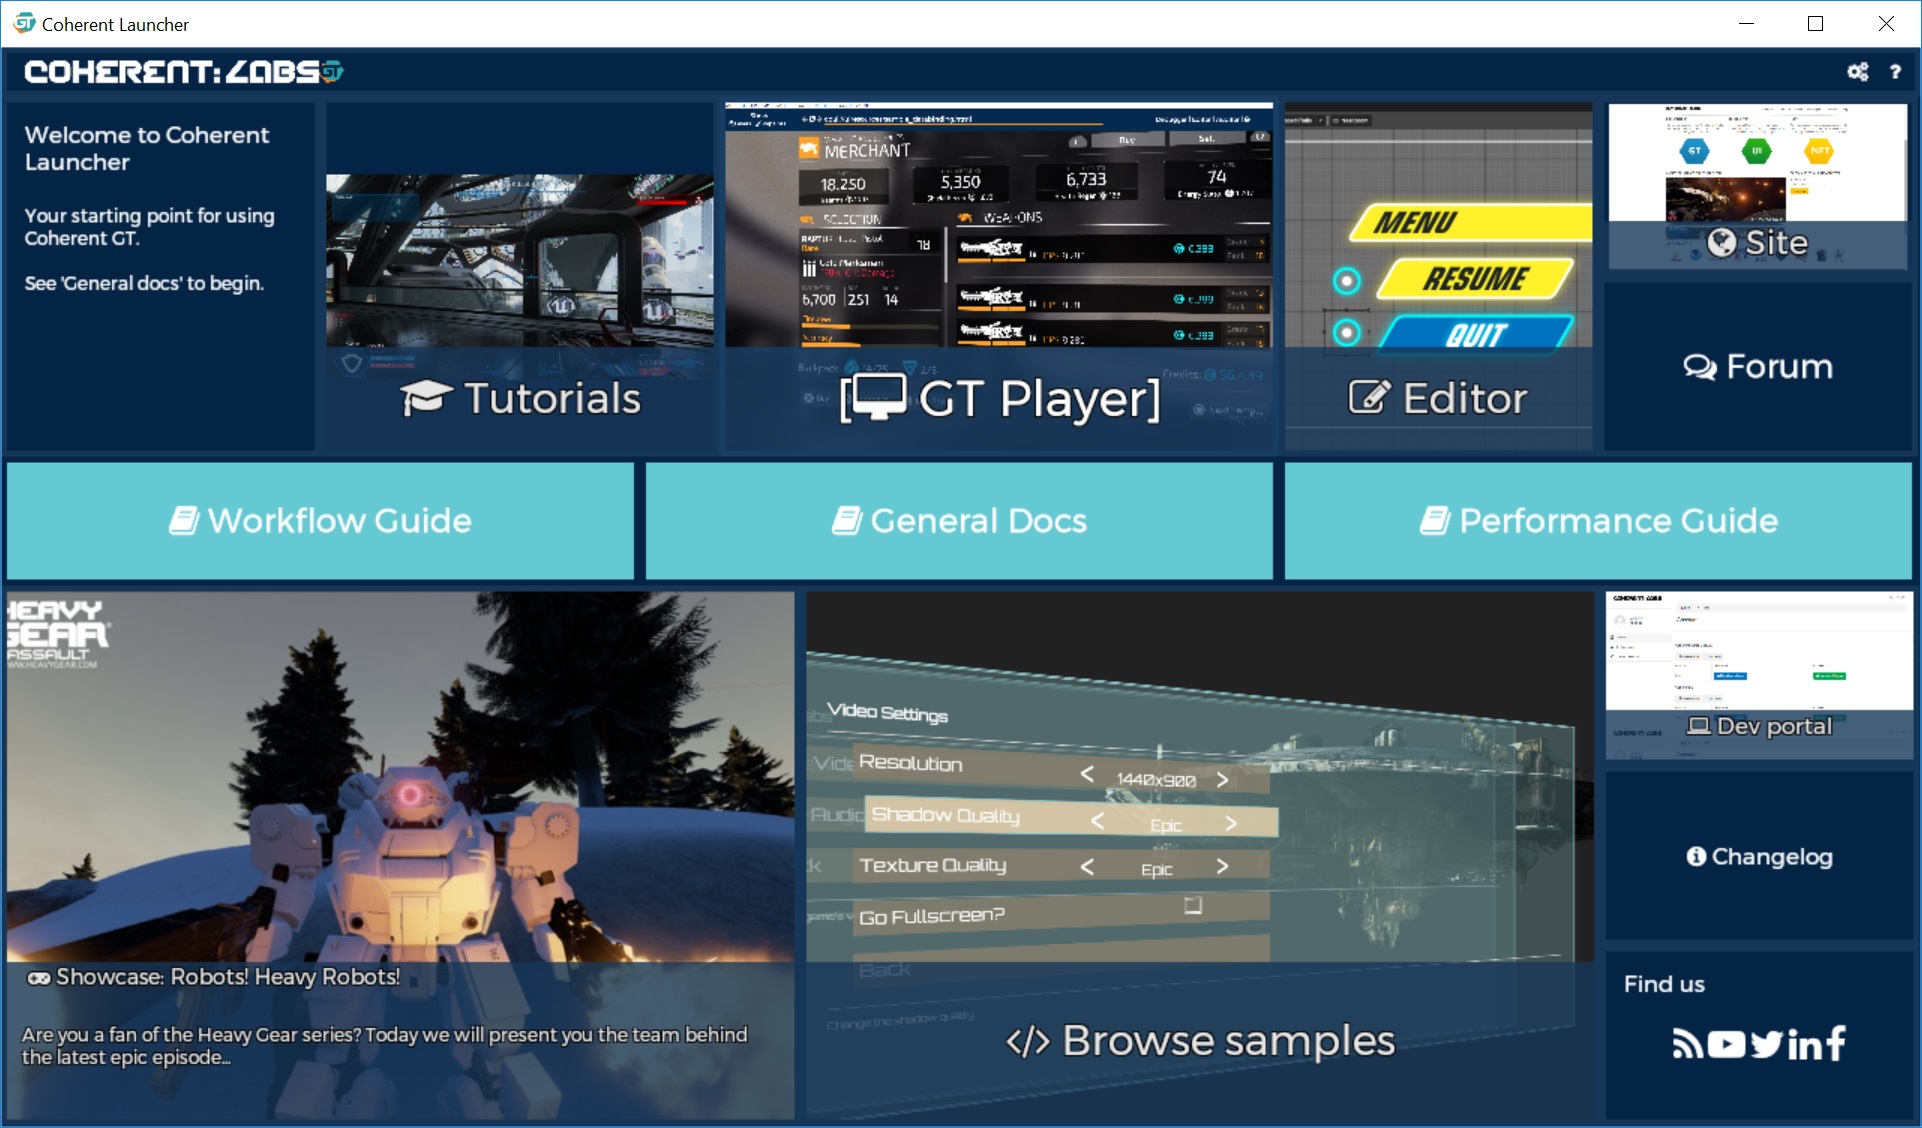Select the RSS feed icon under Find us
This screenshot has width=1922, height=1128.
point(1689,1044)
